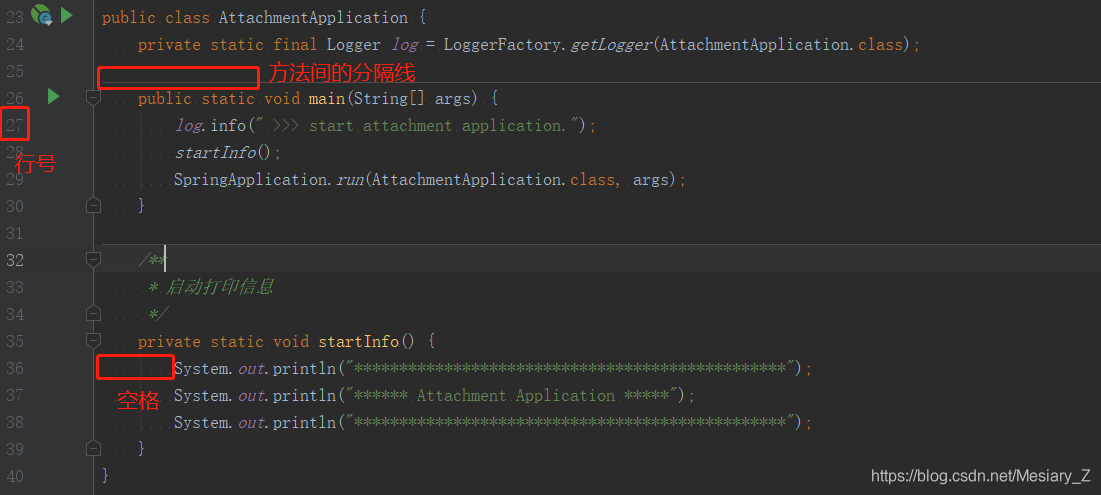
Task: Click line number 33 in the gutter
Action: coord(15,287)
